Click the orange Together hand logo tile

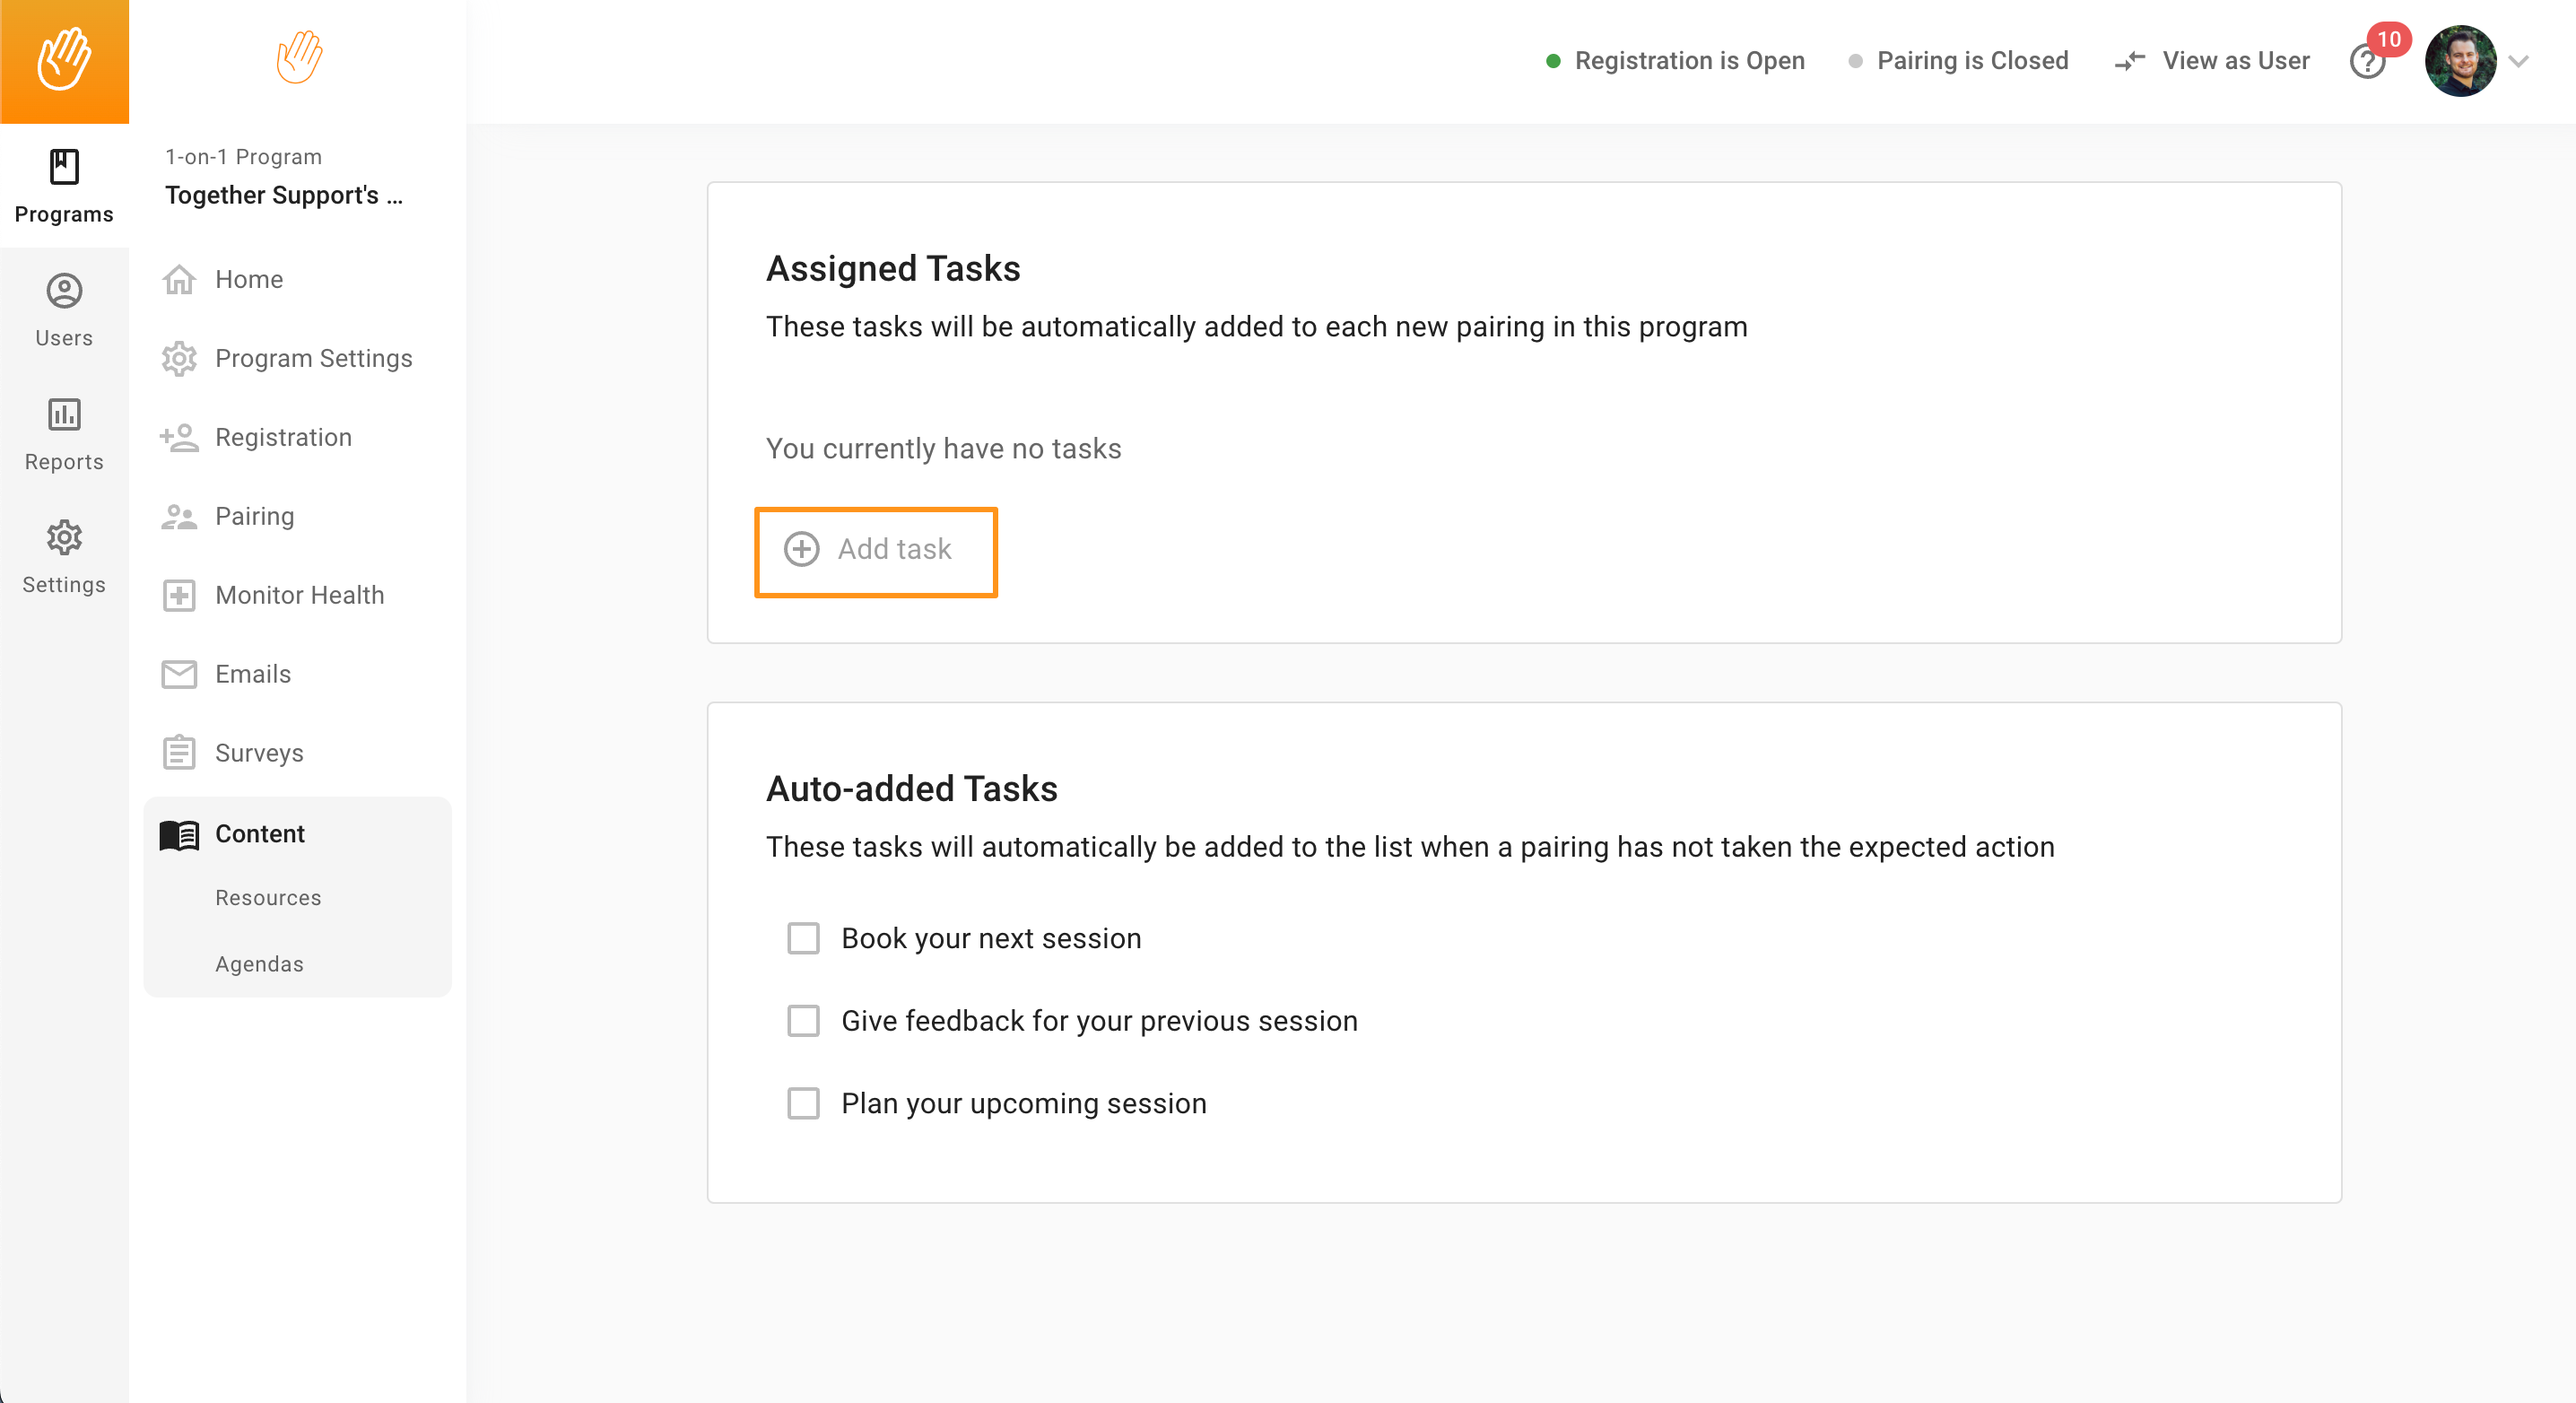coord(64,61)
